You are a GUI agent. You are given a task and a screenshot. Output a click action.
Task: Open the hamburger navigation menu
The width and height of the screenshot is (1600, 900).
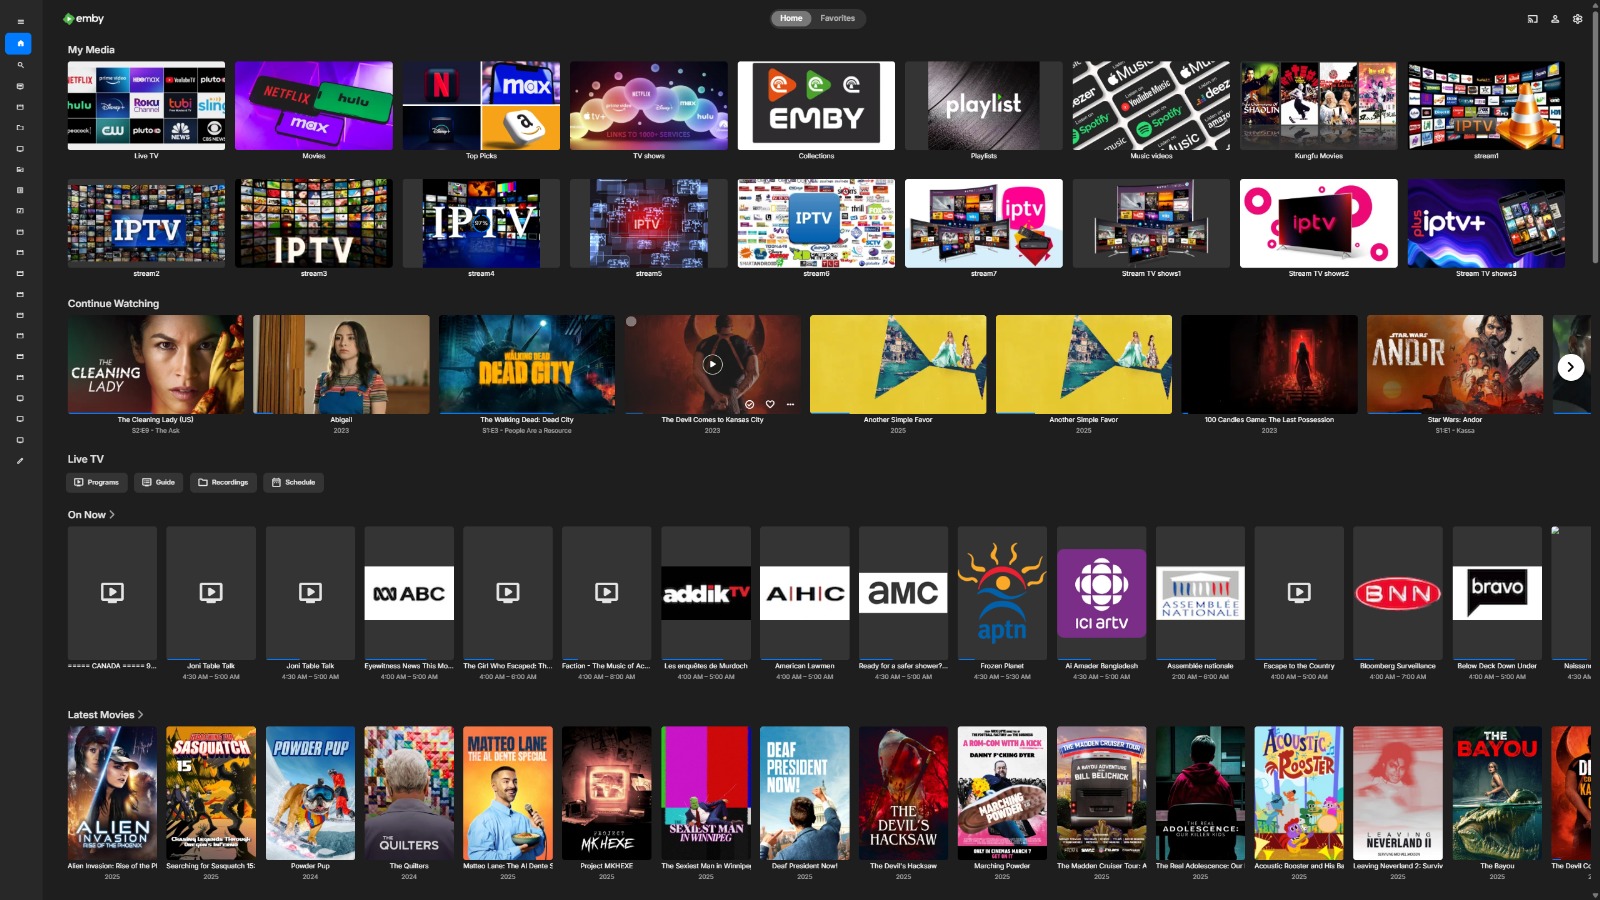pos(20,22)
